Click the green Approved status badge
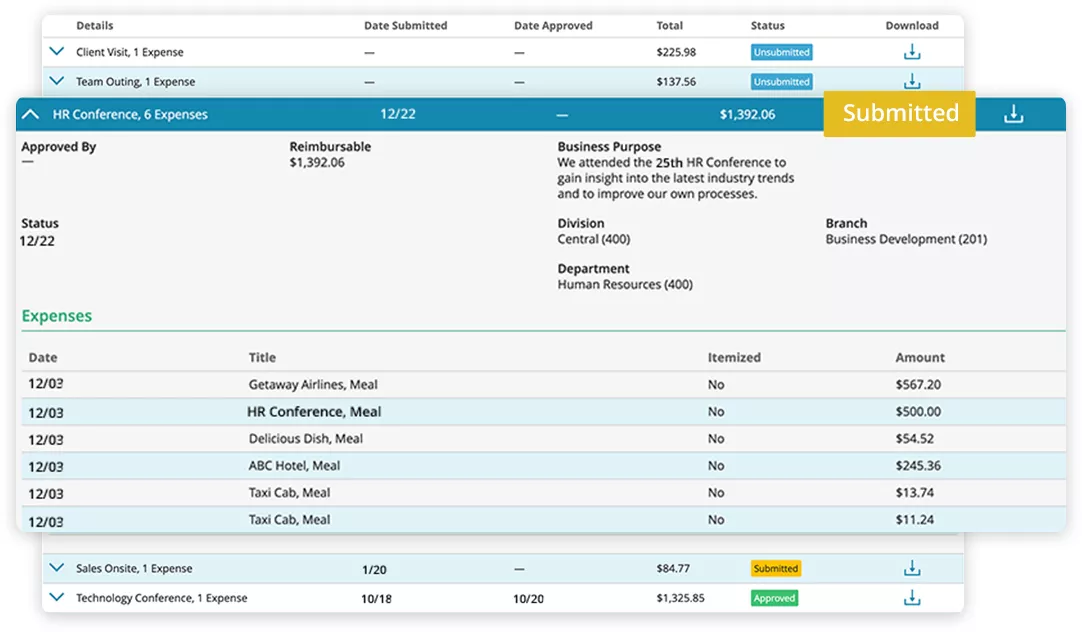This screenshot has height=632, width=1082. pos(774,598)
